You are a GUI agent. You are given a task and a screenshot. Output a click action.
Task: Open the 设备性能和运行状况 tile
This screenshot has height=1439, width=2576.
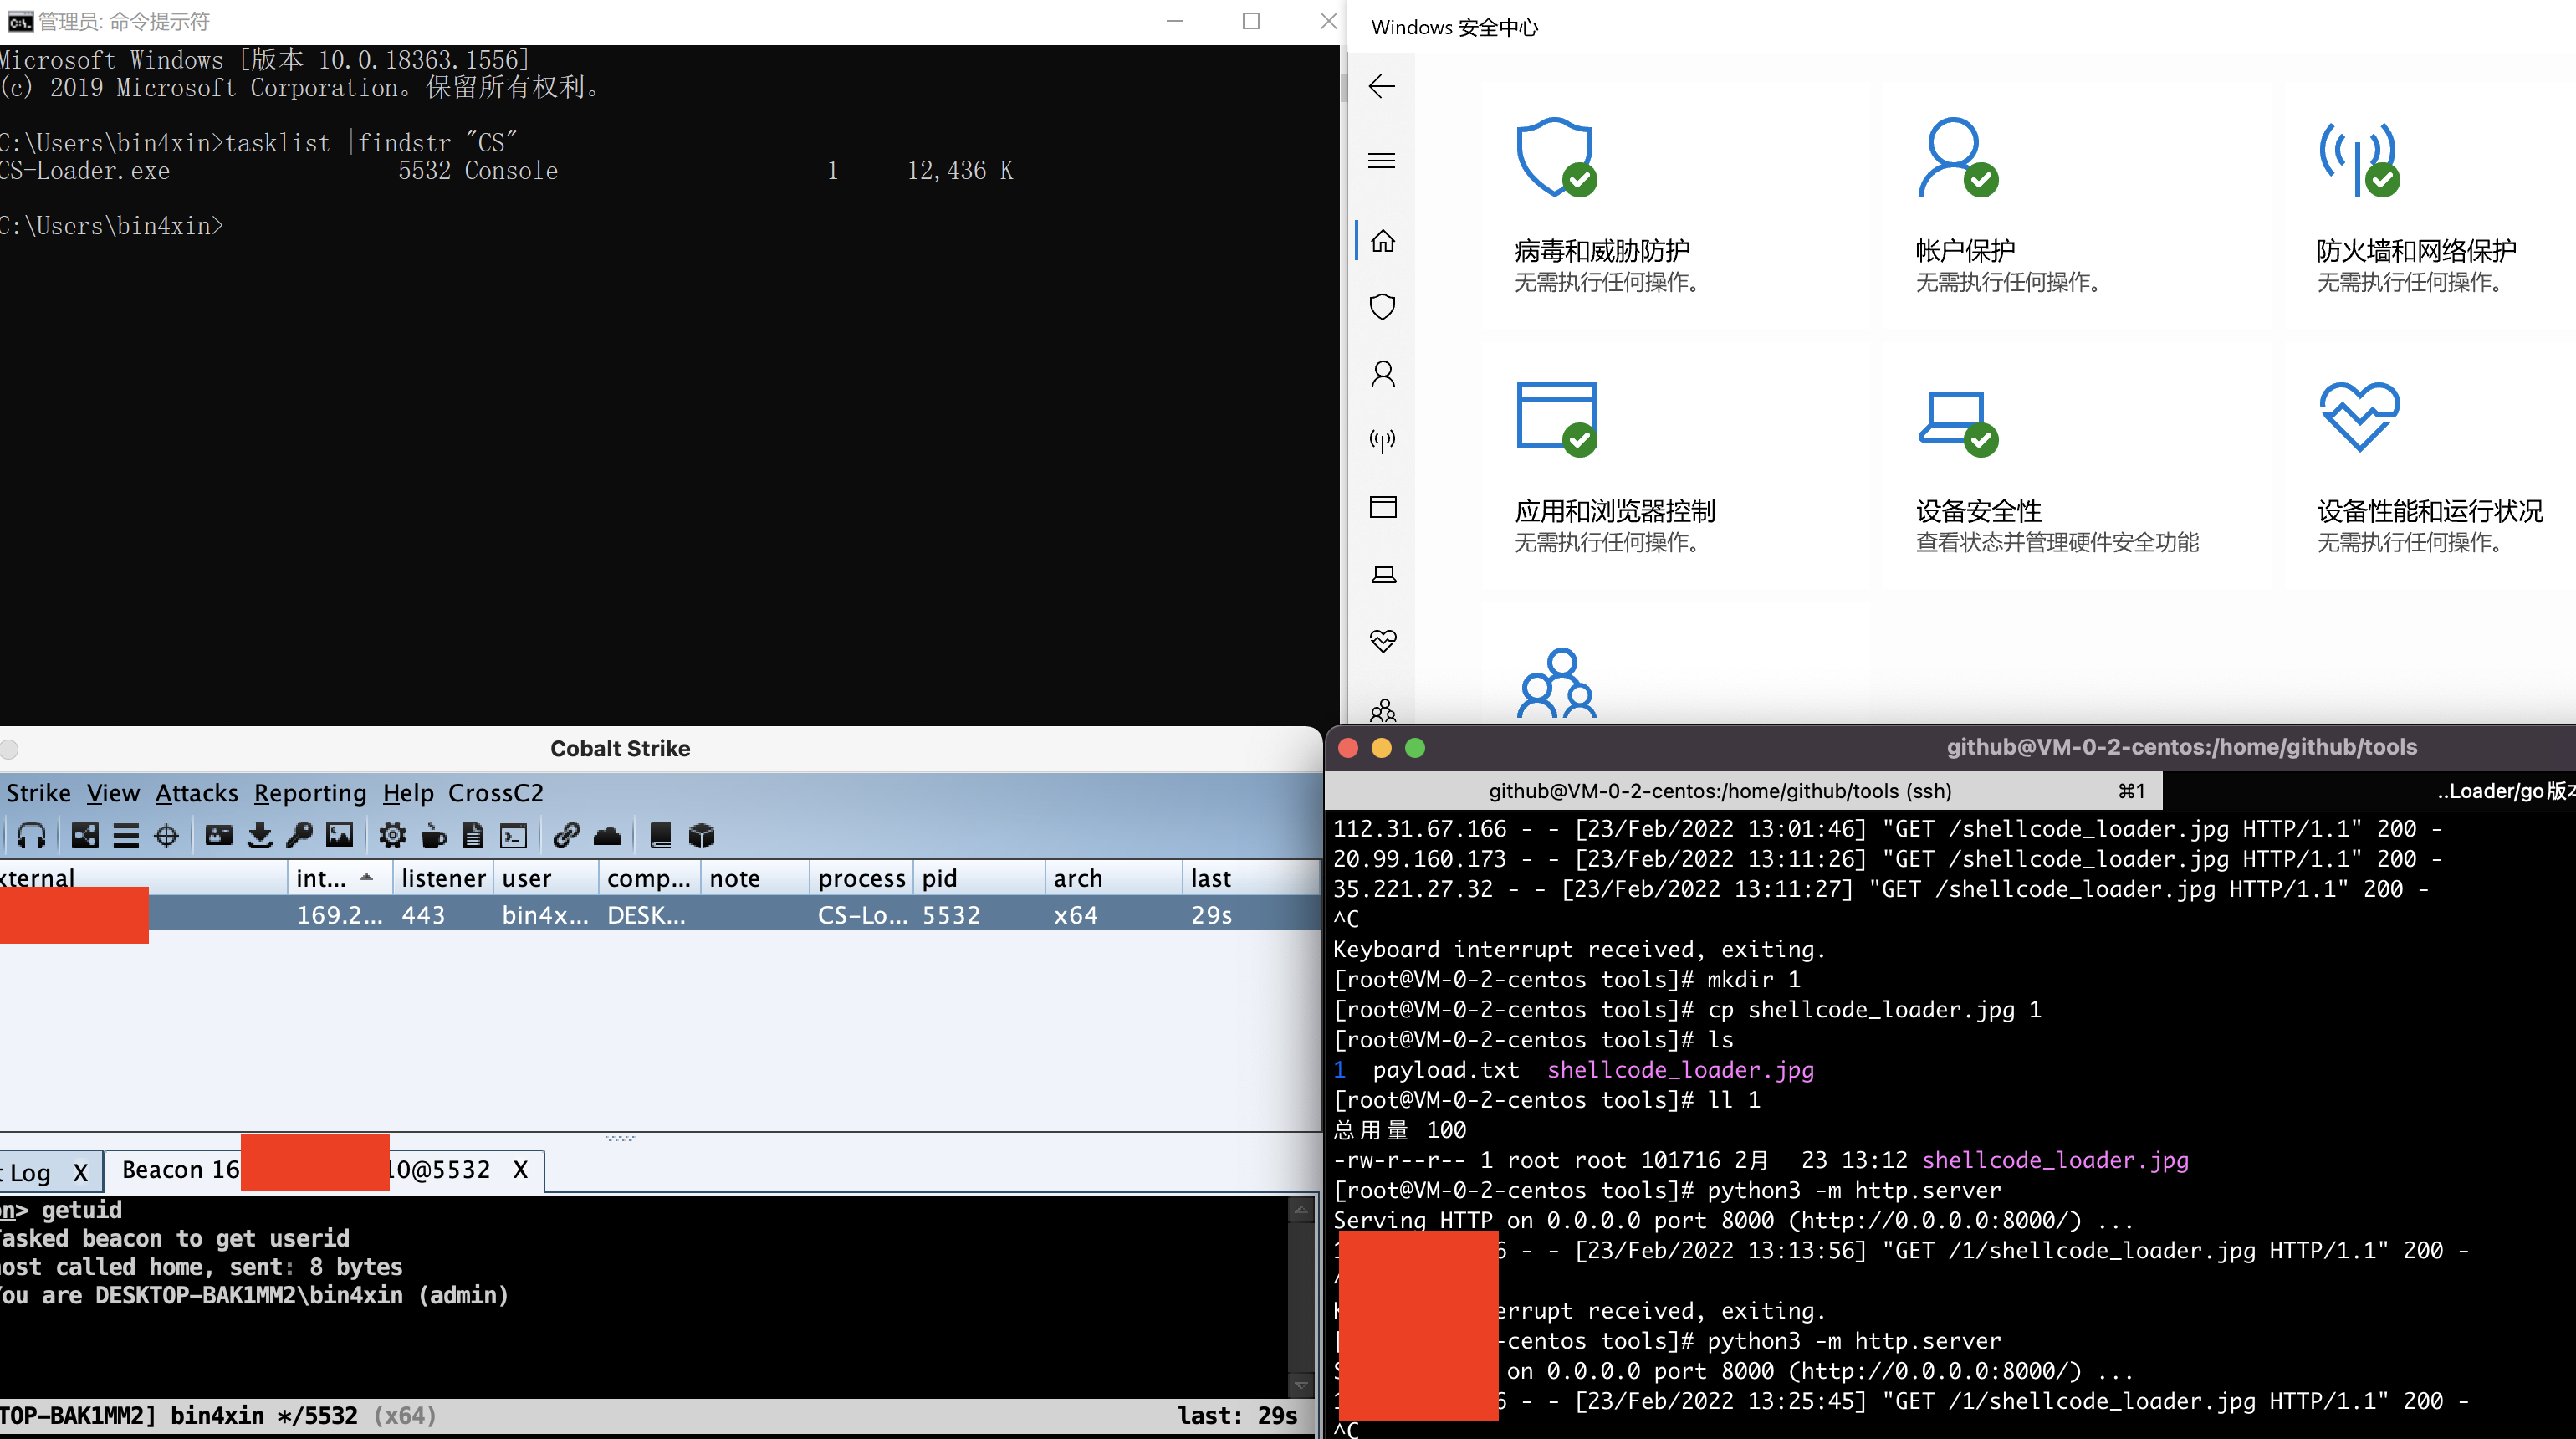2430,467
